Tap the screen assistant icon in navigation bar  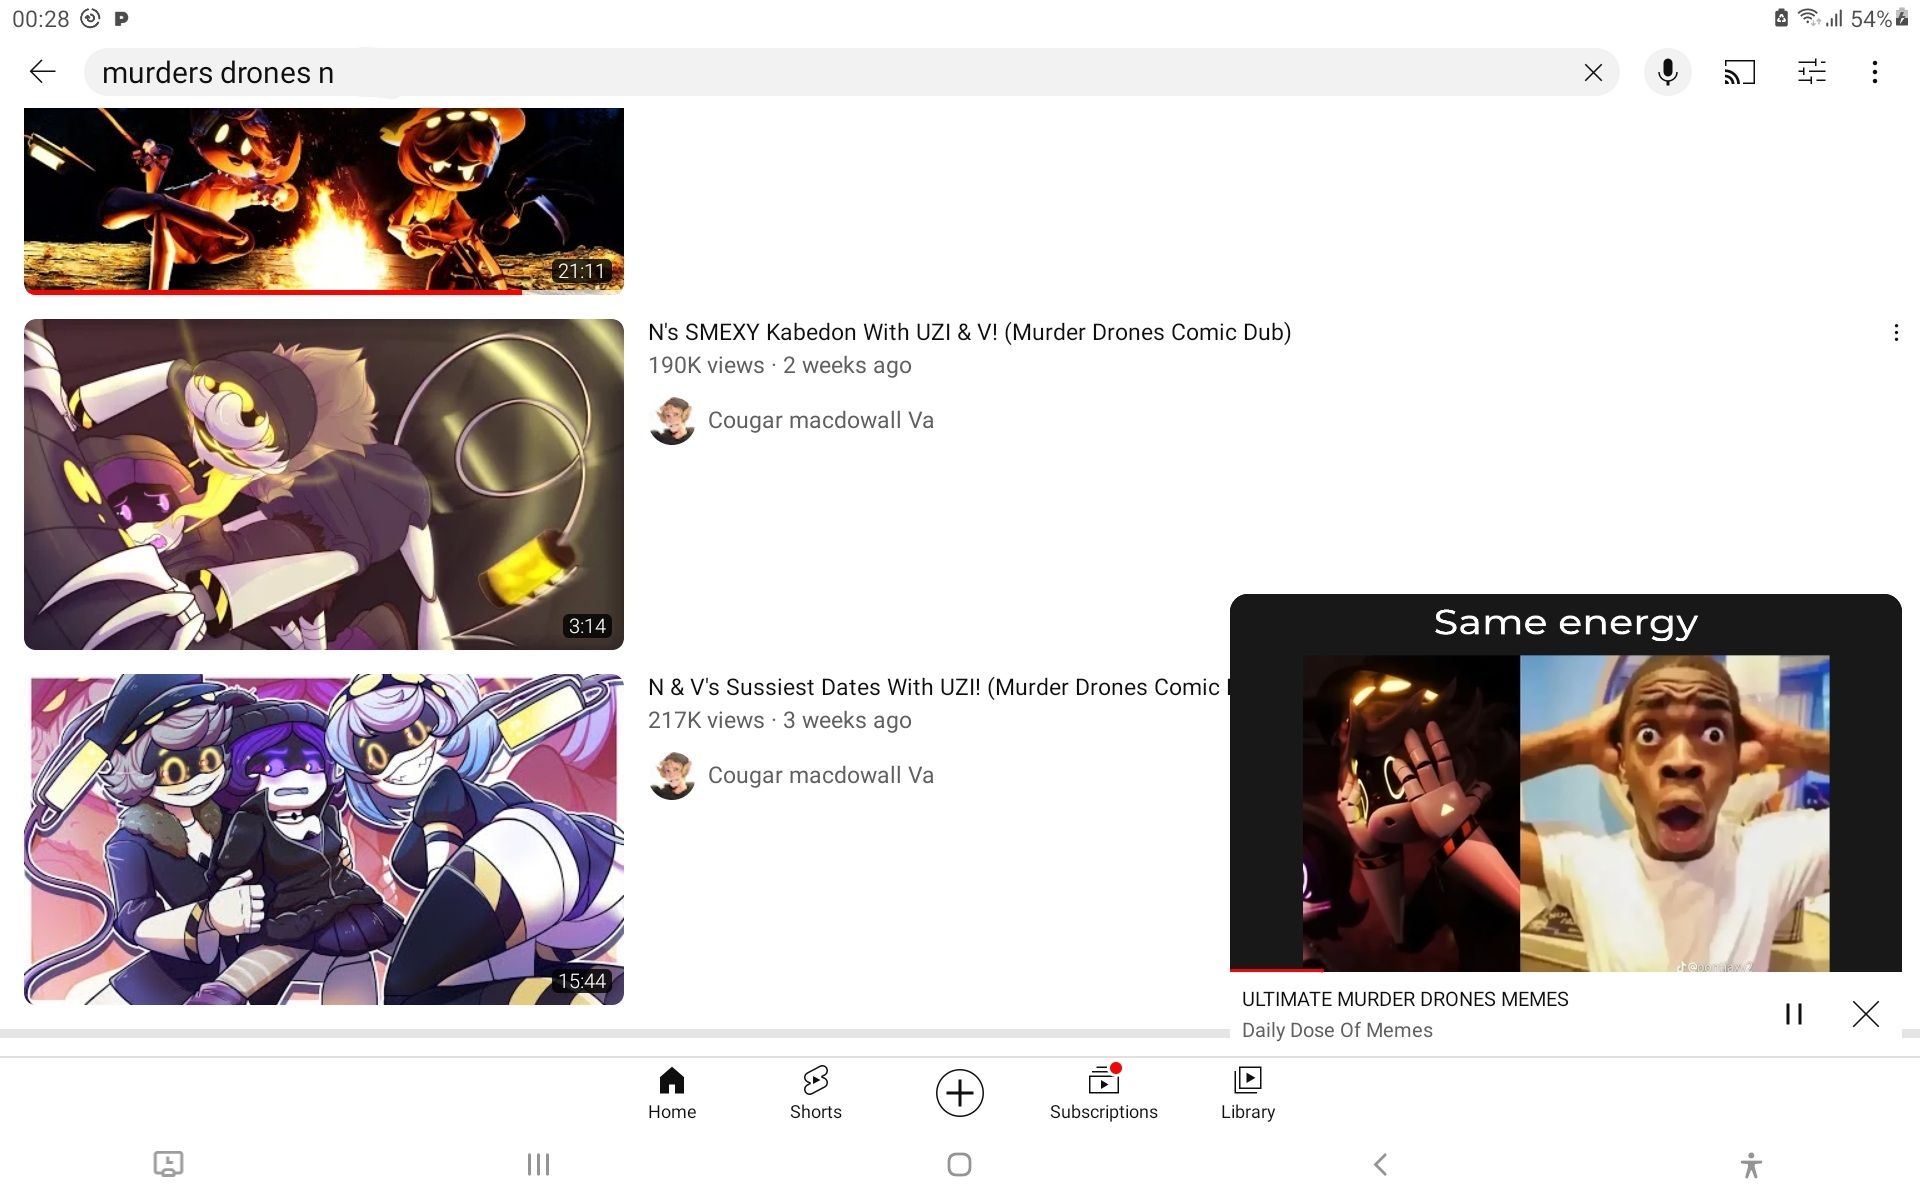tap(168, 1164)
